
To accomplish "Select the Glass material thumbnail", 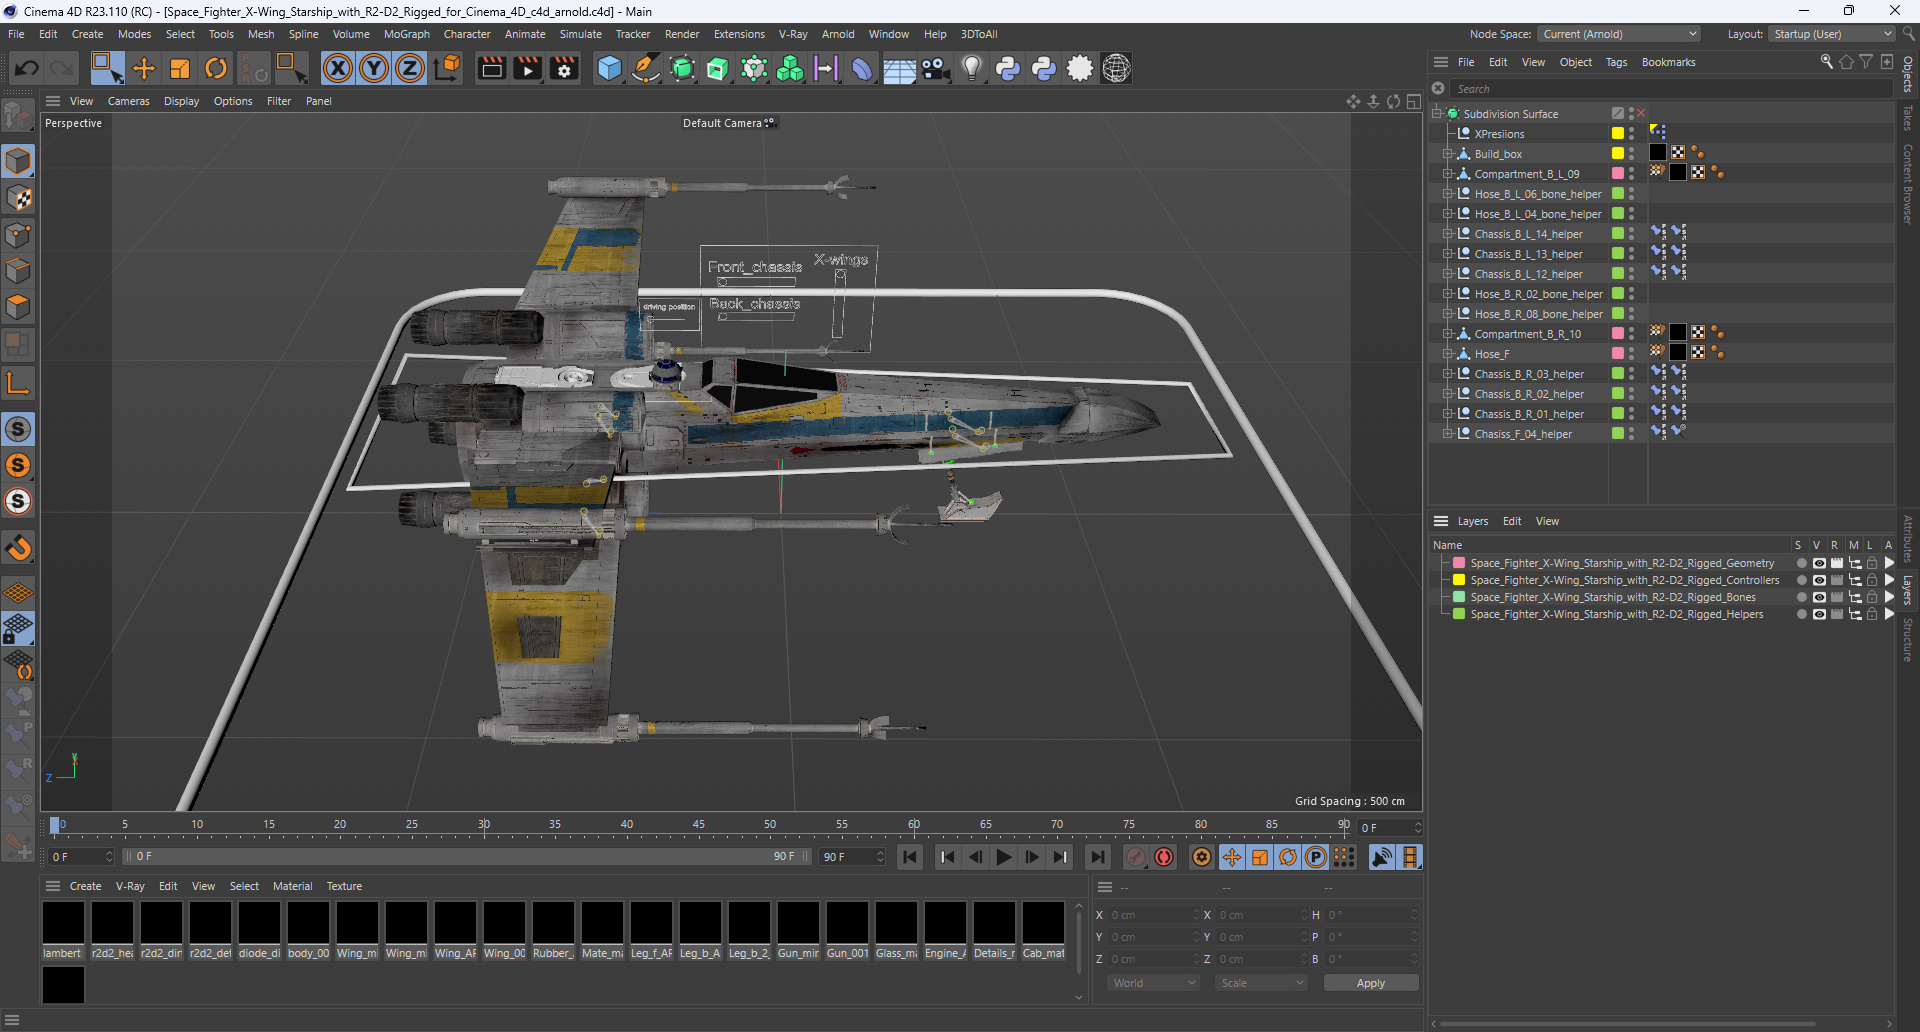I will [896, 923].
